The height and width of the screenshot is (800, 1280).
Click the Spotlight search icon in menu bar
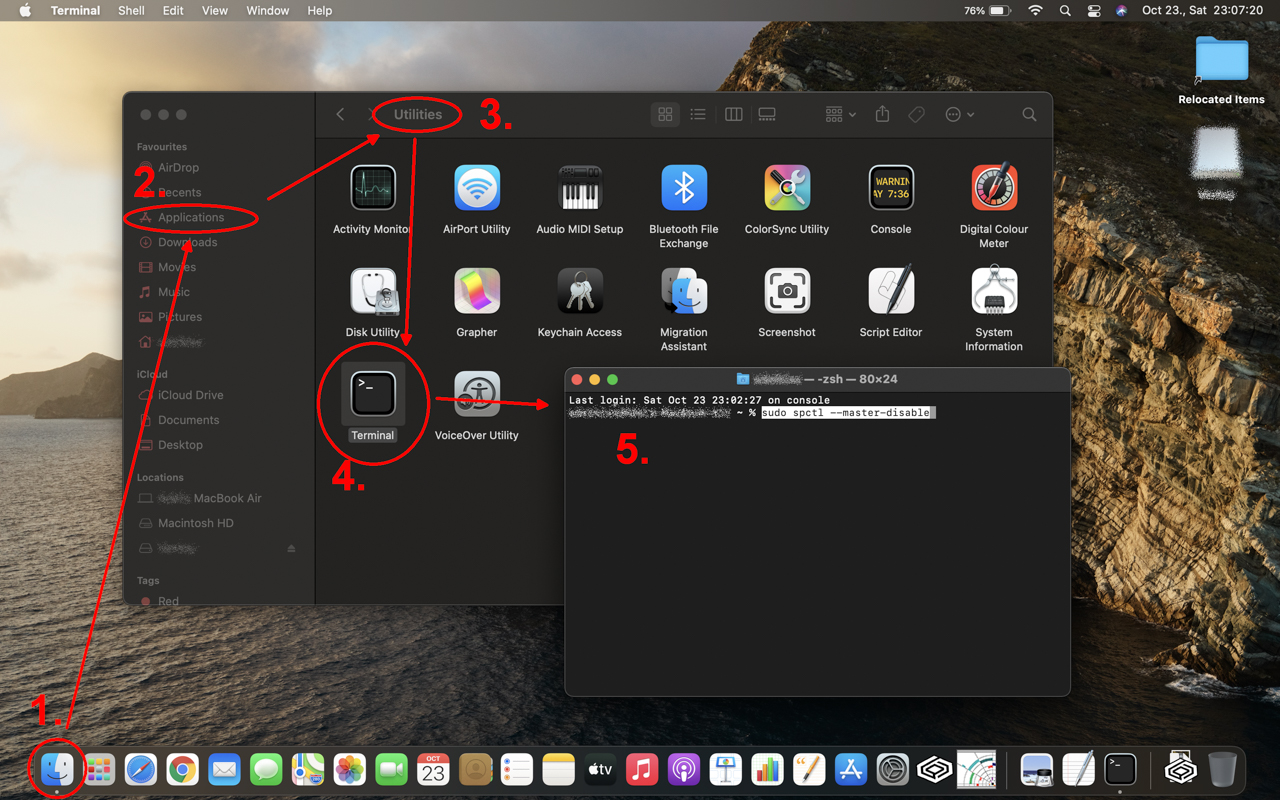[1065, 10]
